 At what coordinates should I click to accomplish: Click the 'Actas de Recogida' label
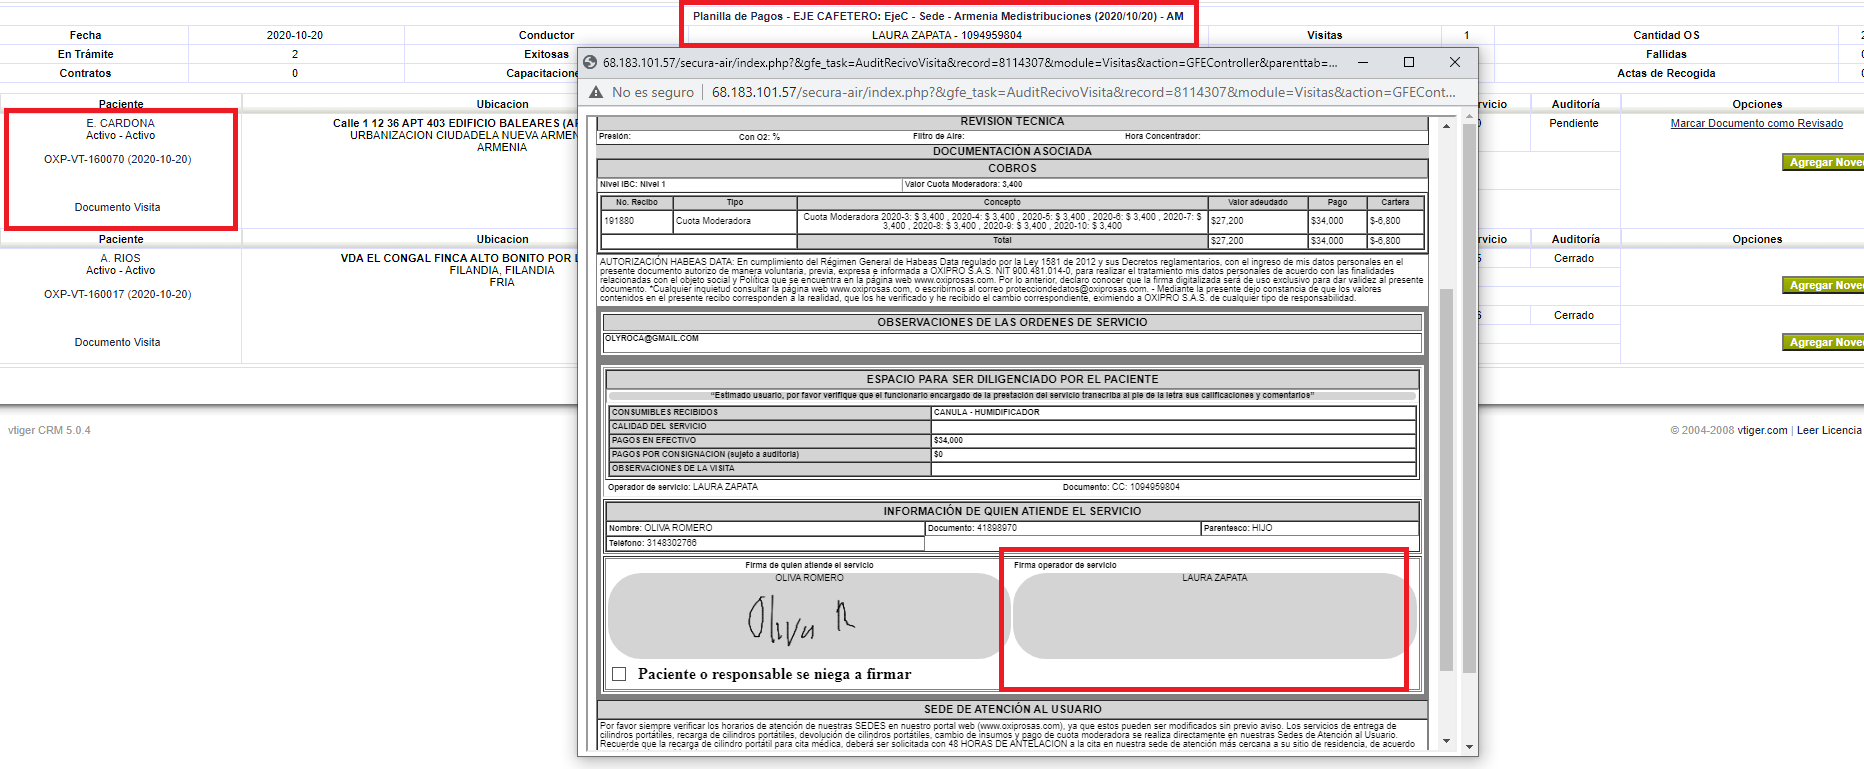tap(1666, 73)
